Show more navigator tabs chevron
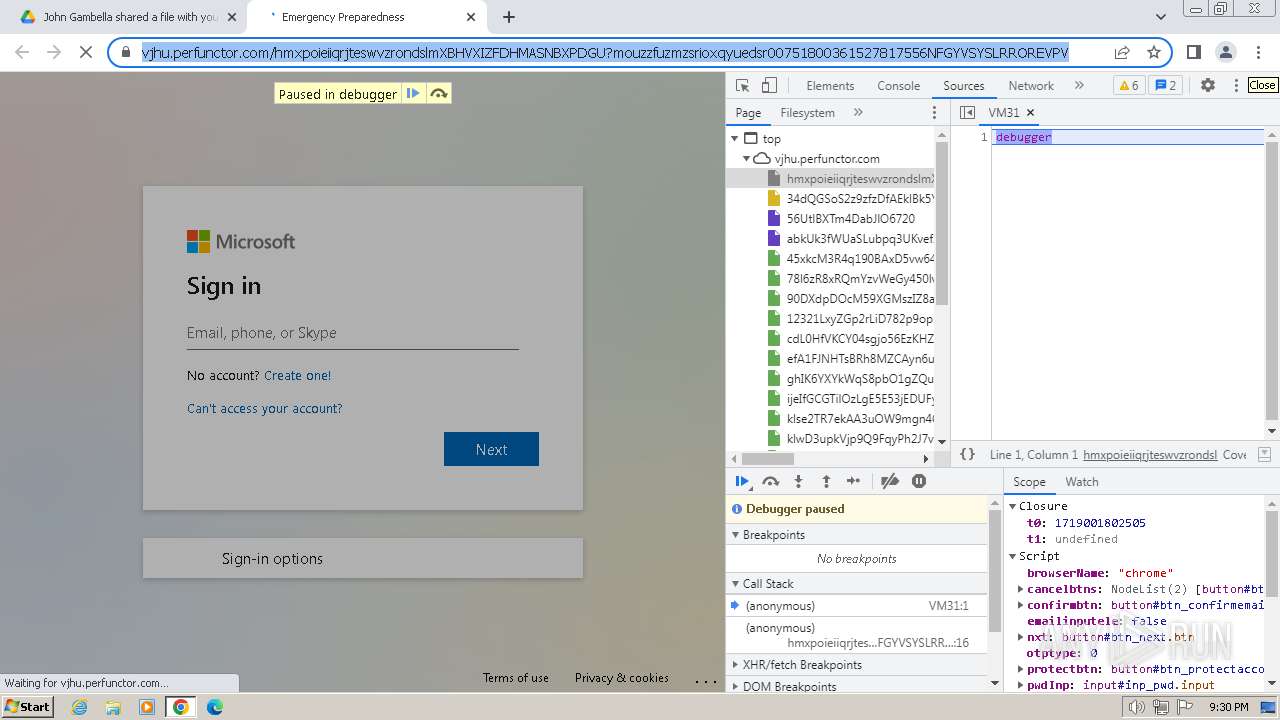 coord(858,113)
